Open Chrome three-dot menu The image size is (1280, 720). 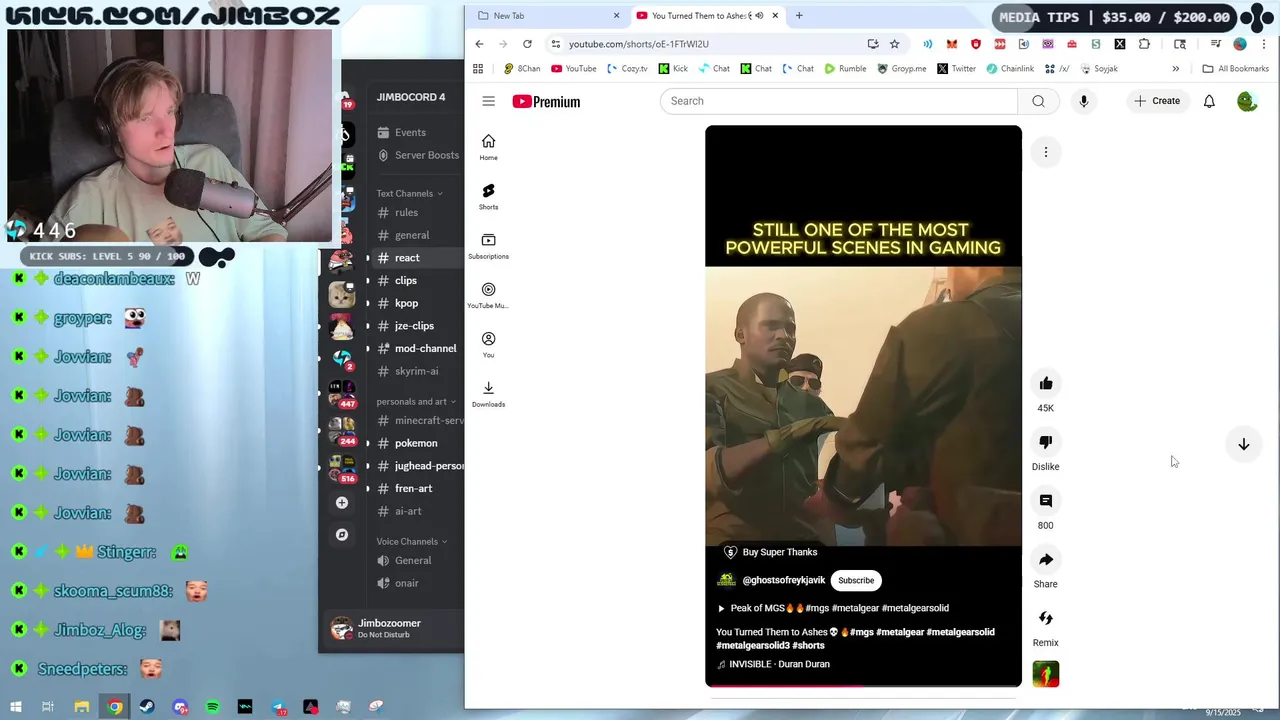(1263, 44)
